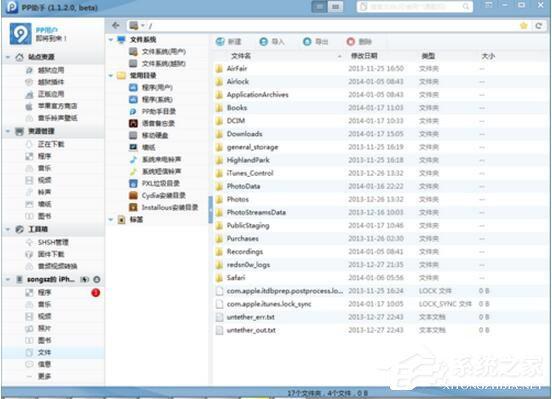Screen dimensions: 552x399
Task: Select 文件 under the songsz device
Action: click(44, 352)
